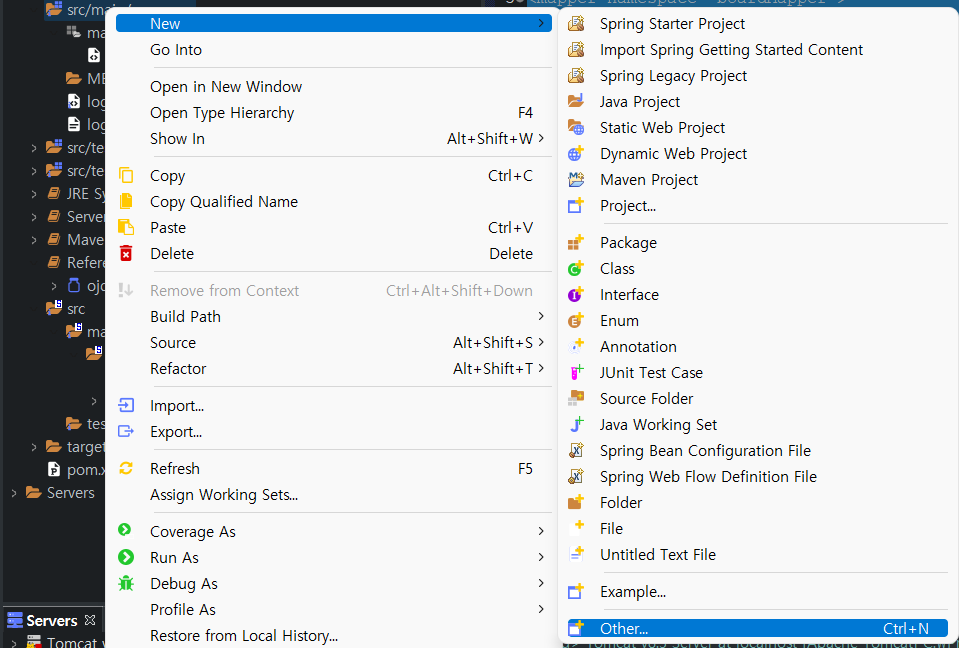
Task: Click the red Delete icon
Action: (x=126, y=253)
